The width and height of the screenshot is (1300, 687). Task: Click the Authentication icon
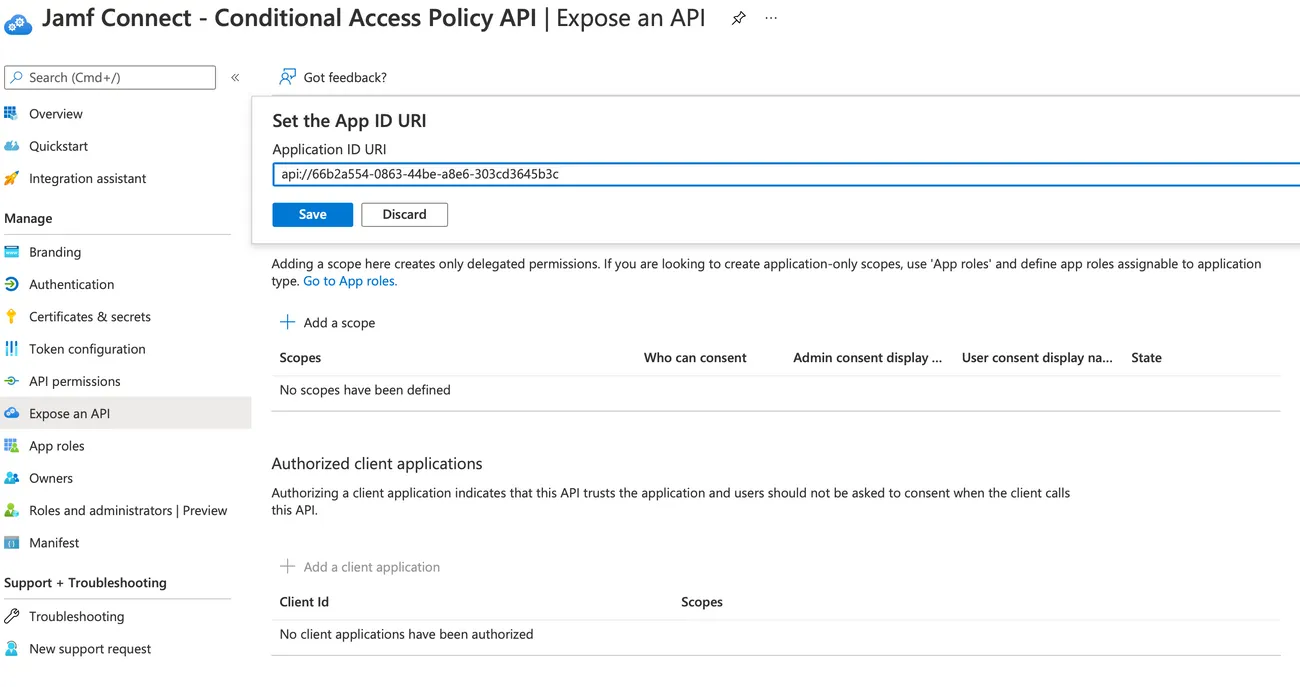11,284
